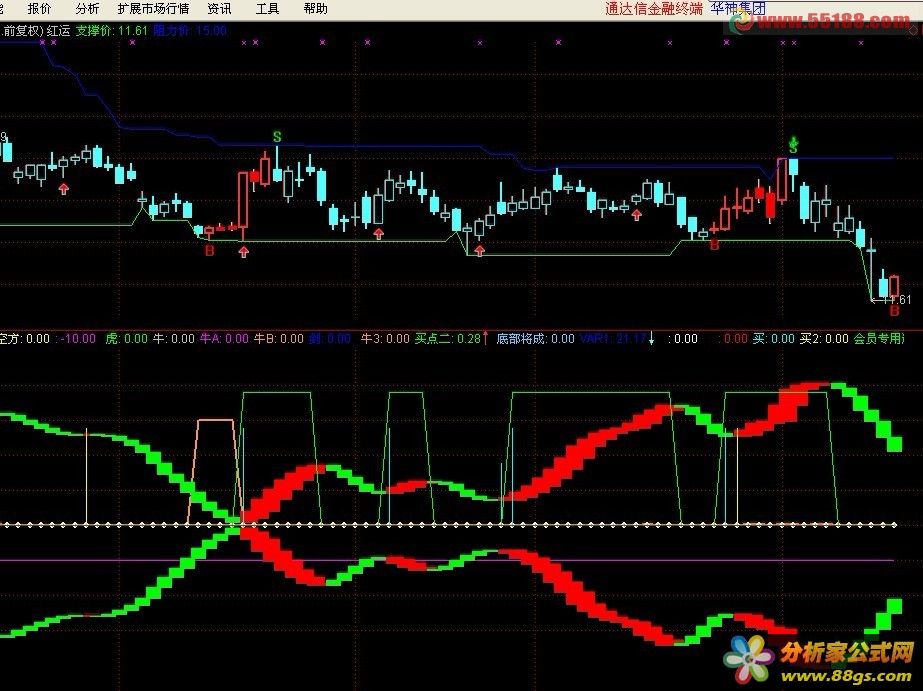The height and width of the screenshot is (691, 923).
Task: Click the -10.00 indicator value
Action: (x=78, y=338)
